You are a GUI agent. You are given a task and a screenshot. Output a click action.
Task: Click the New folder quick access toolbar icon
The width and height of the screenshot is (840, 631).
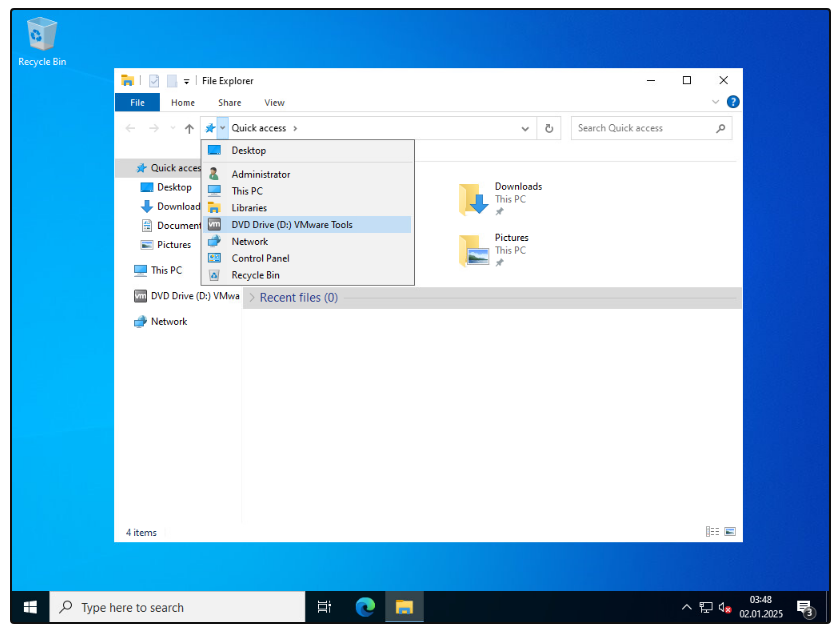click(172, 81)
